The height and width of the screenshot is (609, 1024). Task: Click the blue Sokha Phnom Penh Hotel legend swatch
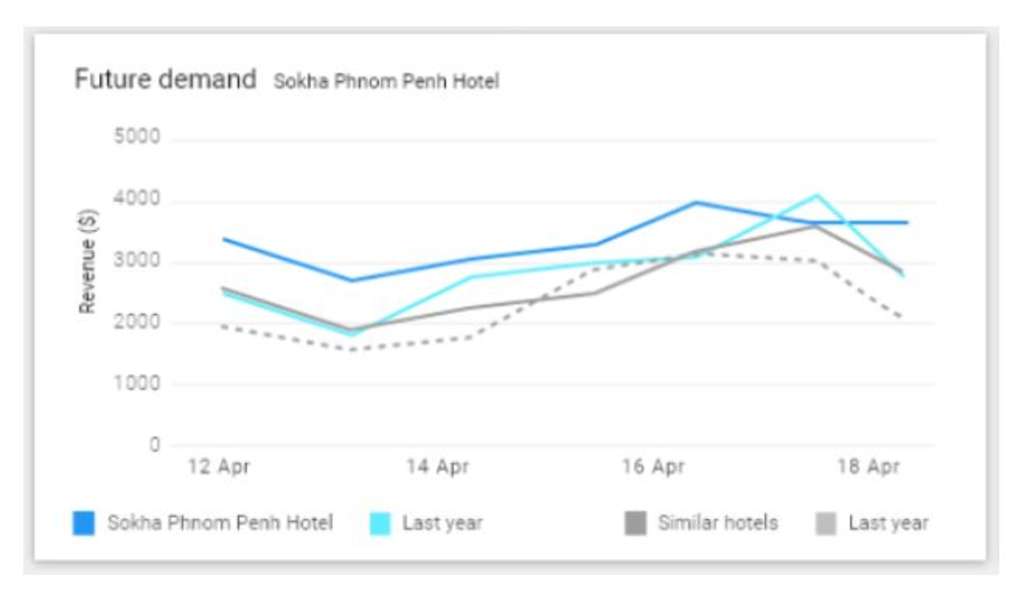(x=84, y=523)
